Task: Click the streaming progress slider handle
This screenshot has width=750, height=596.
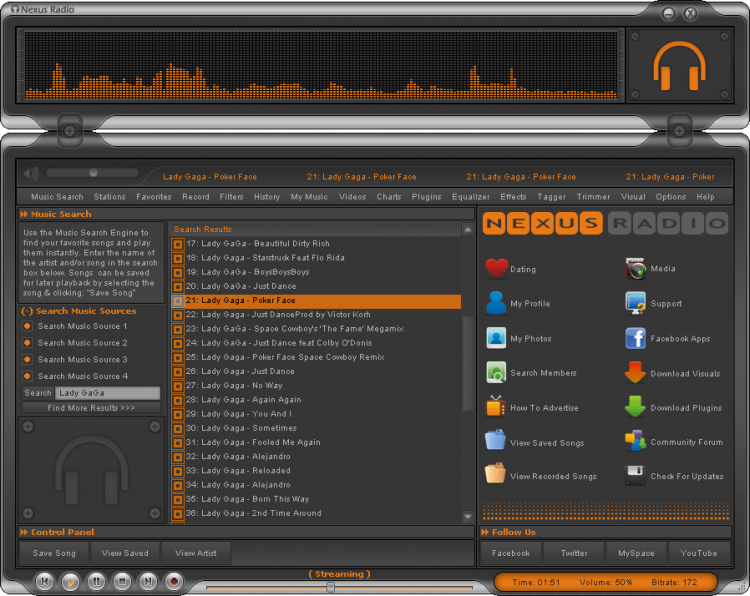Action: point(331,587)
